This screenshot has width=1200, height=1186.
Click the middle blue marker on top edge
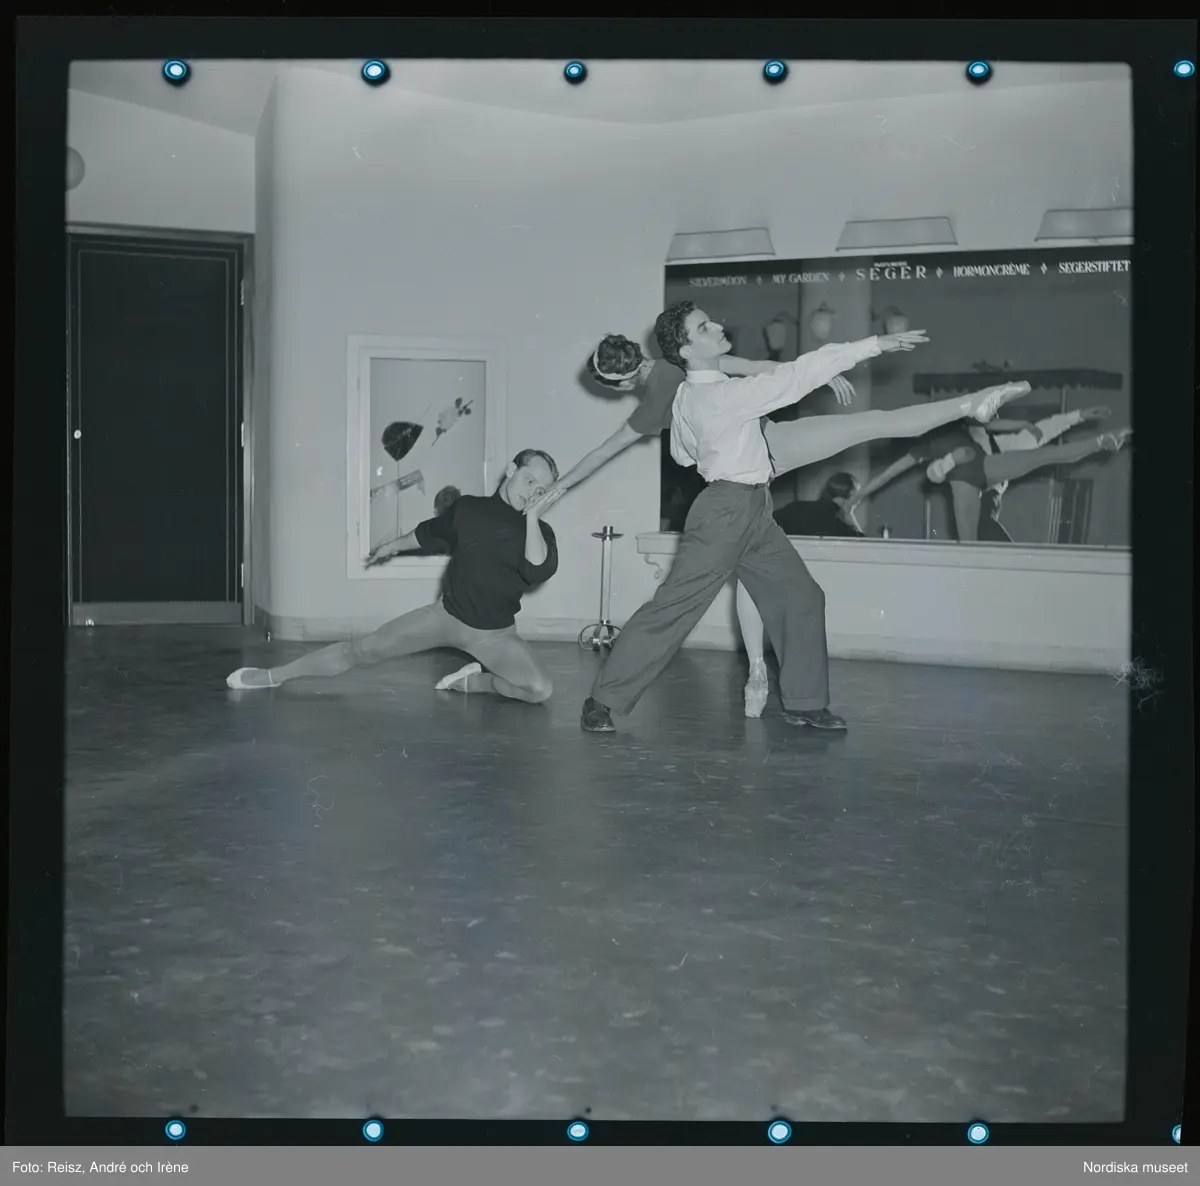(574, 71)
